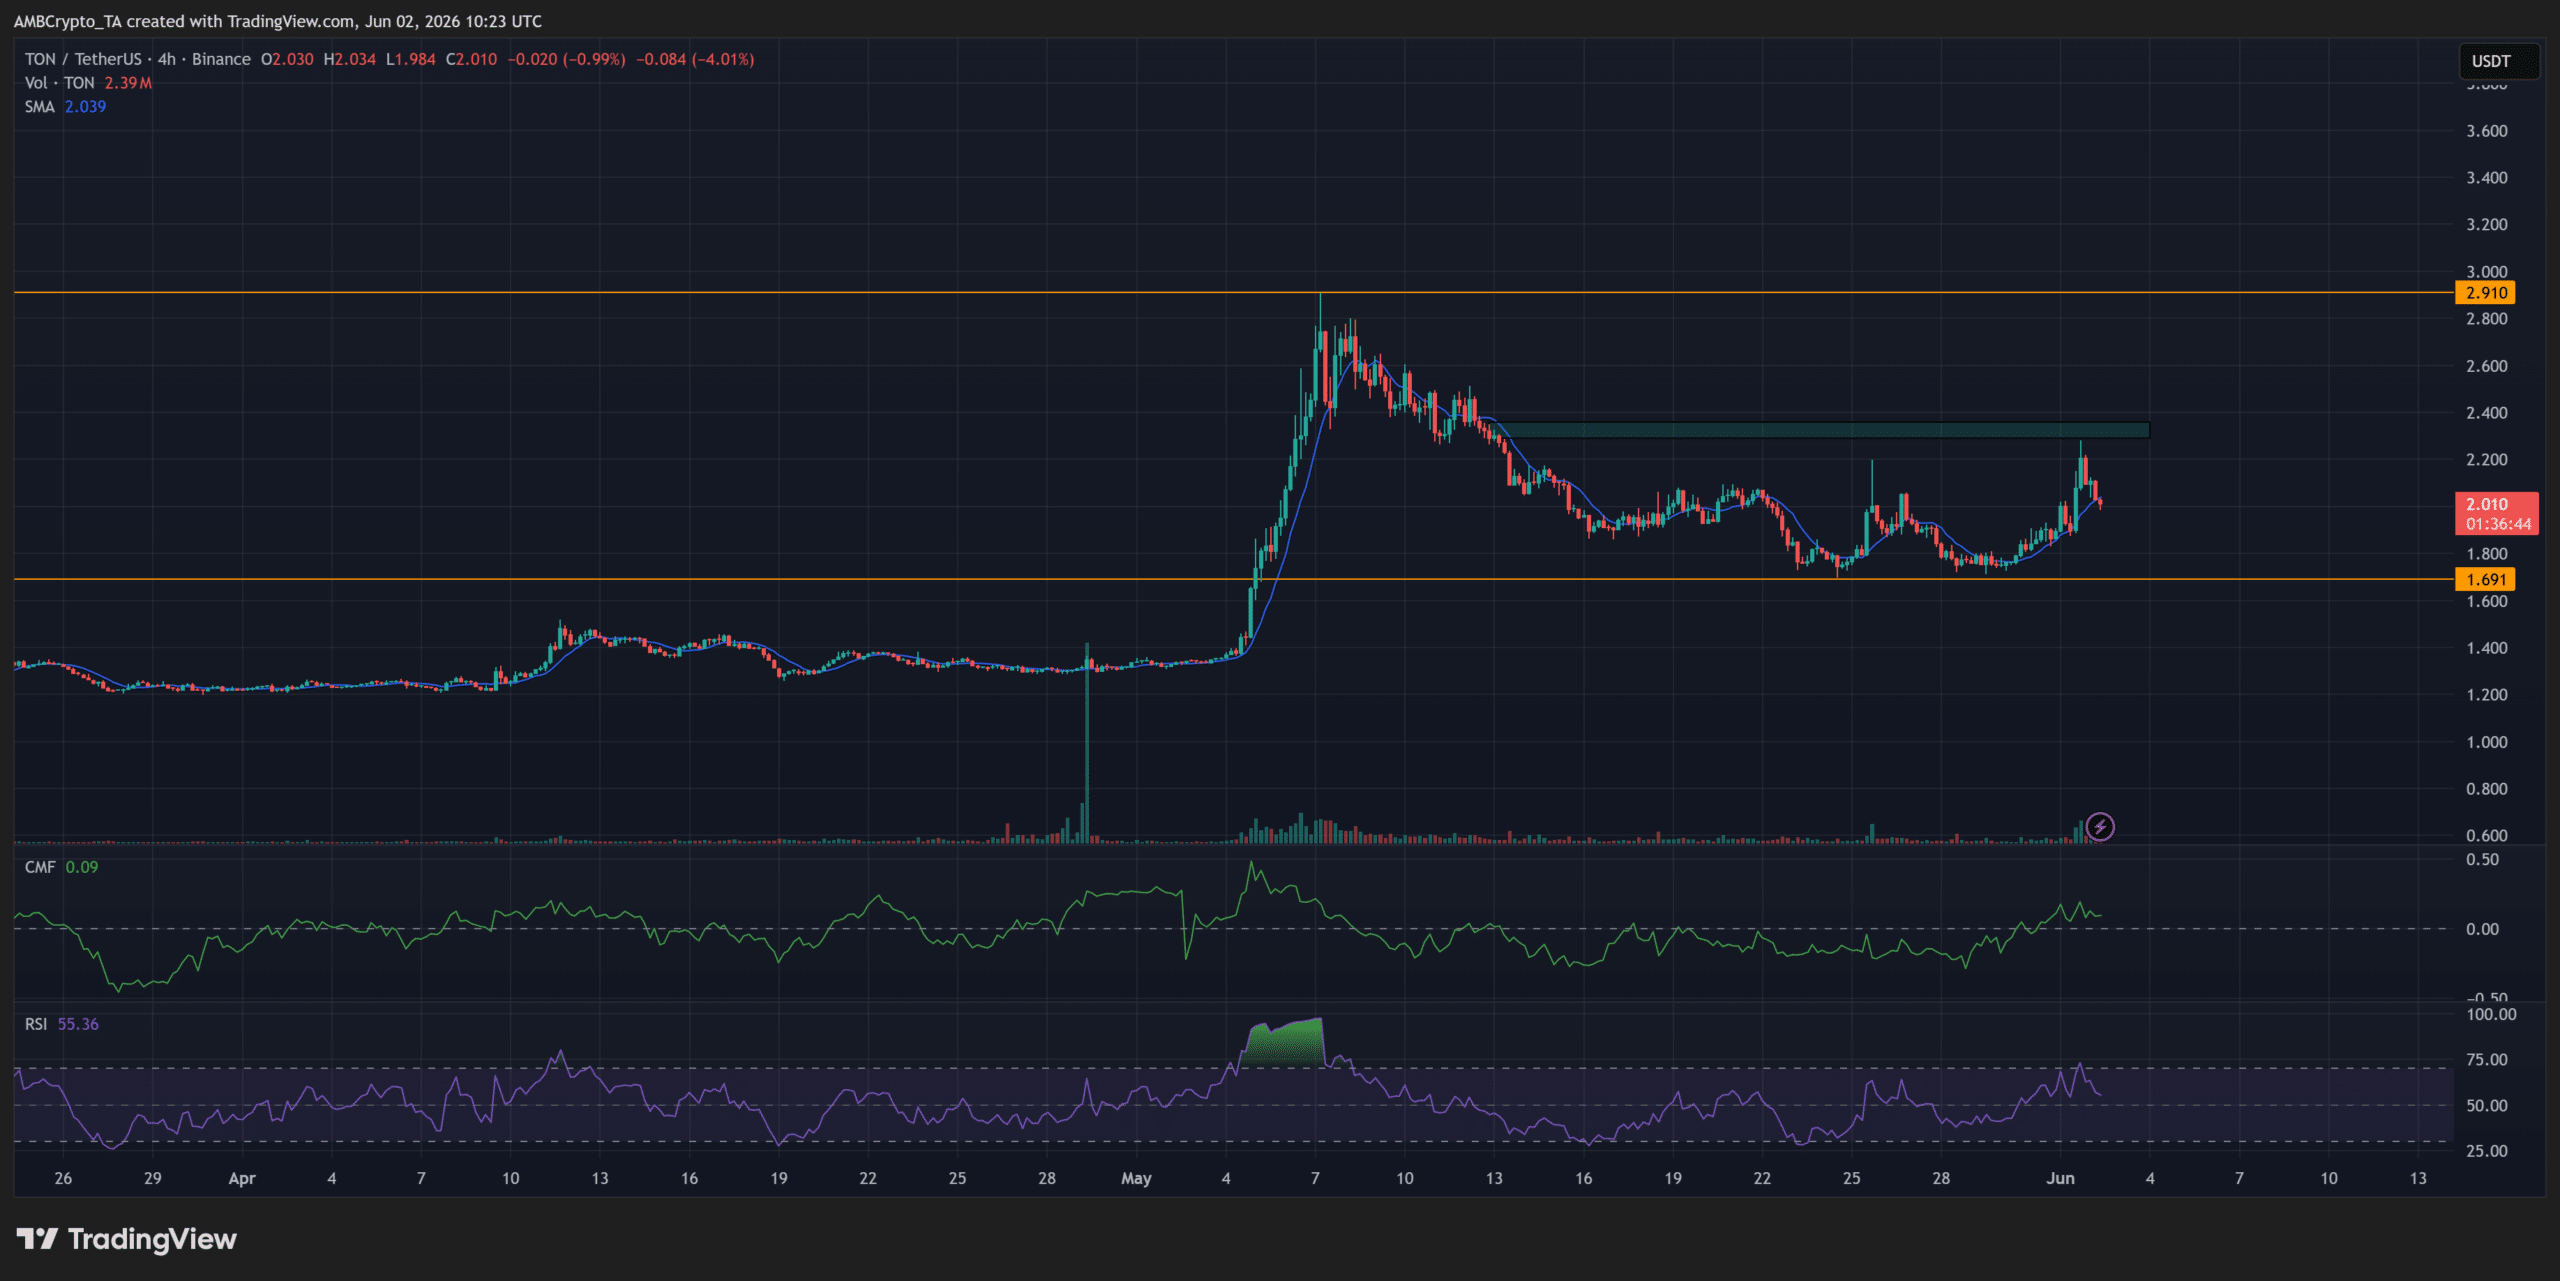Click the Binance exchange label
Image resolution: width=2560 pixels, height=1281 pixels.
[221, 60]
